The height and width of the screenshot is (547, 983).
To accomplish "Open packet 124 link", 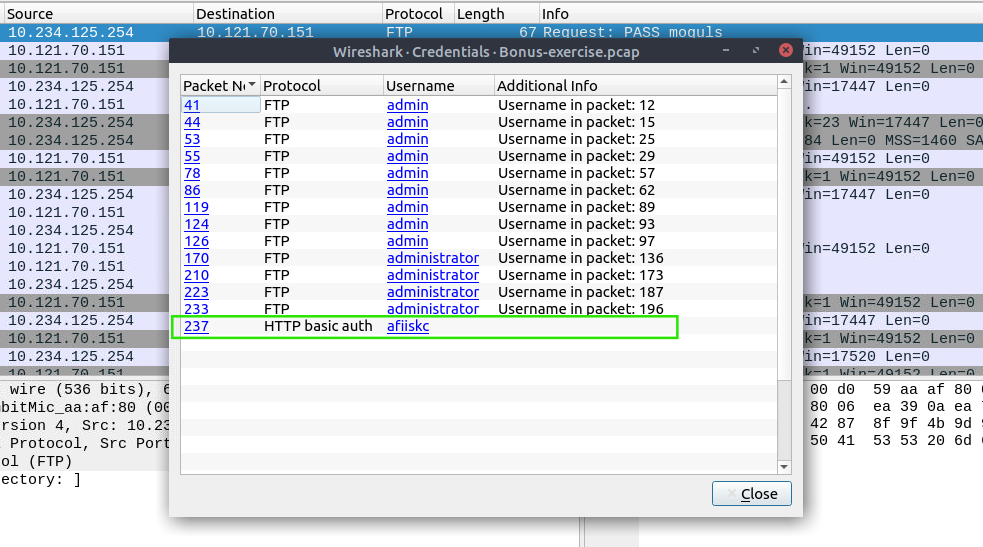I will (x=196, y=224).
